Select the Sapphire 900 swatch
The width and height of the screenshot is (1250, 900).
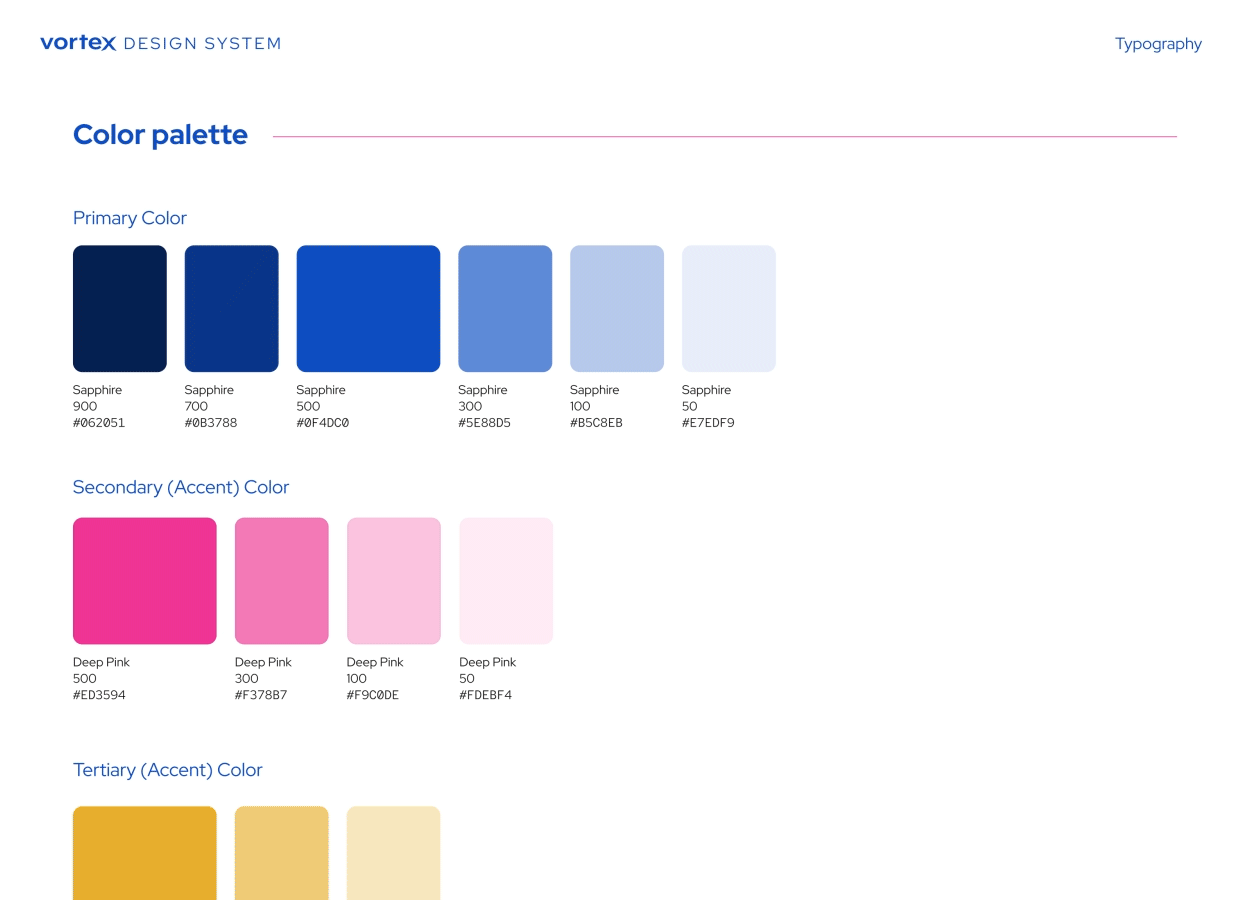click(x=120, y=309)
